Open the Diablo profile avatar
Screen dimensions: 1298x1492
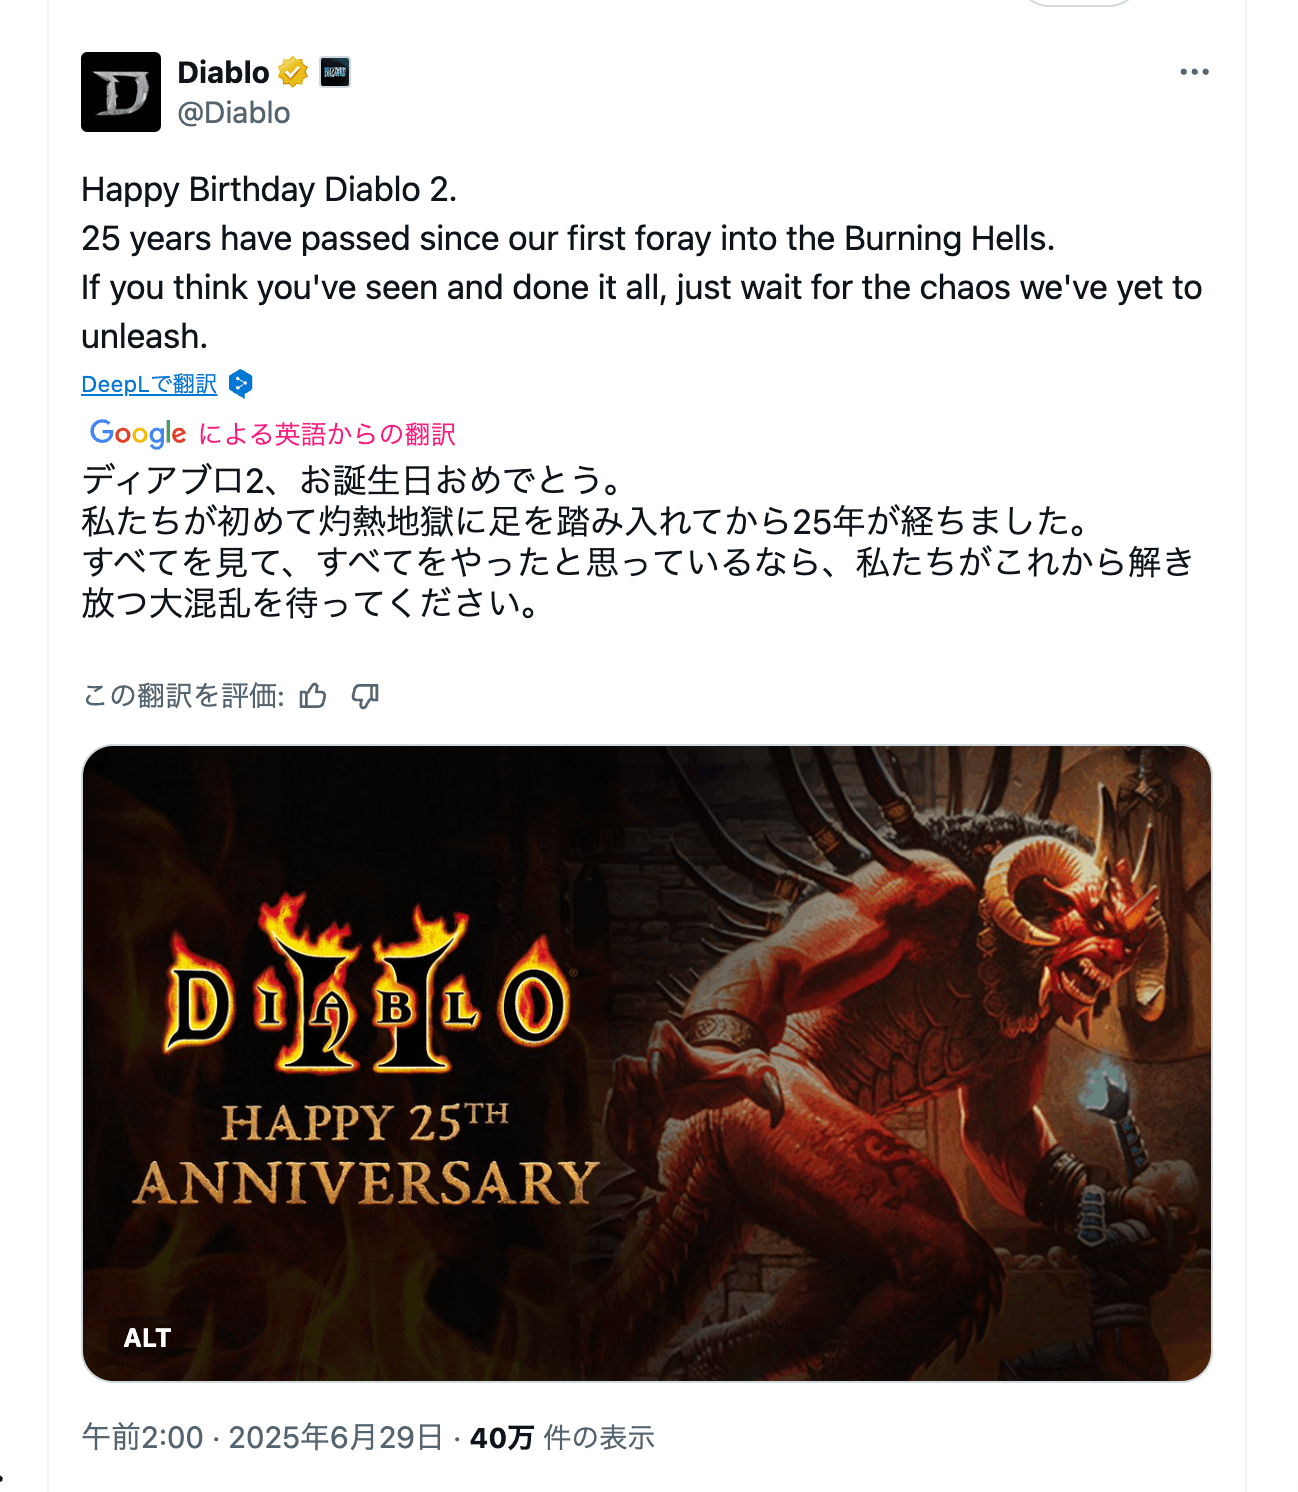[x=121, y=92]
